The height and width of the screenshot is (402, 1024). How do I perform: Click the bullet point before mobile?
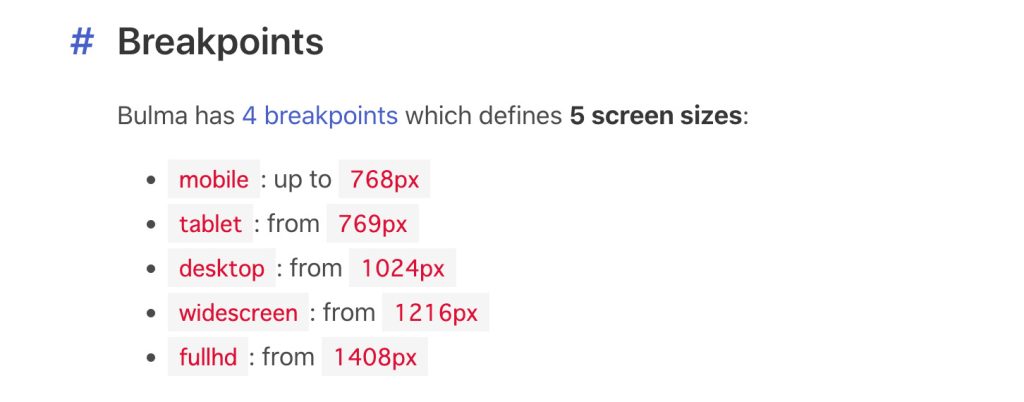tap(151, 181)
